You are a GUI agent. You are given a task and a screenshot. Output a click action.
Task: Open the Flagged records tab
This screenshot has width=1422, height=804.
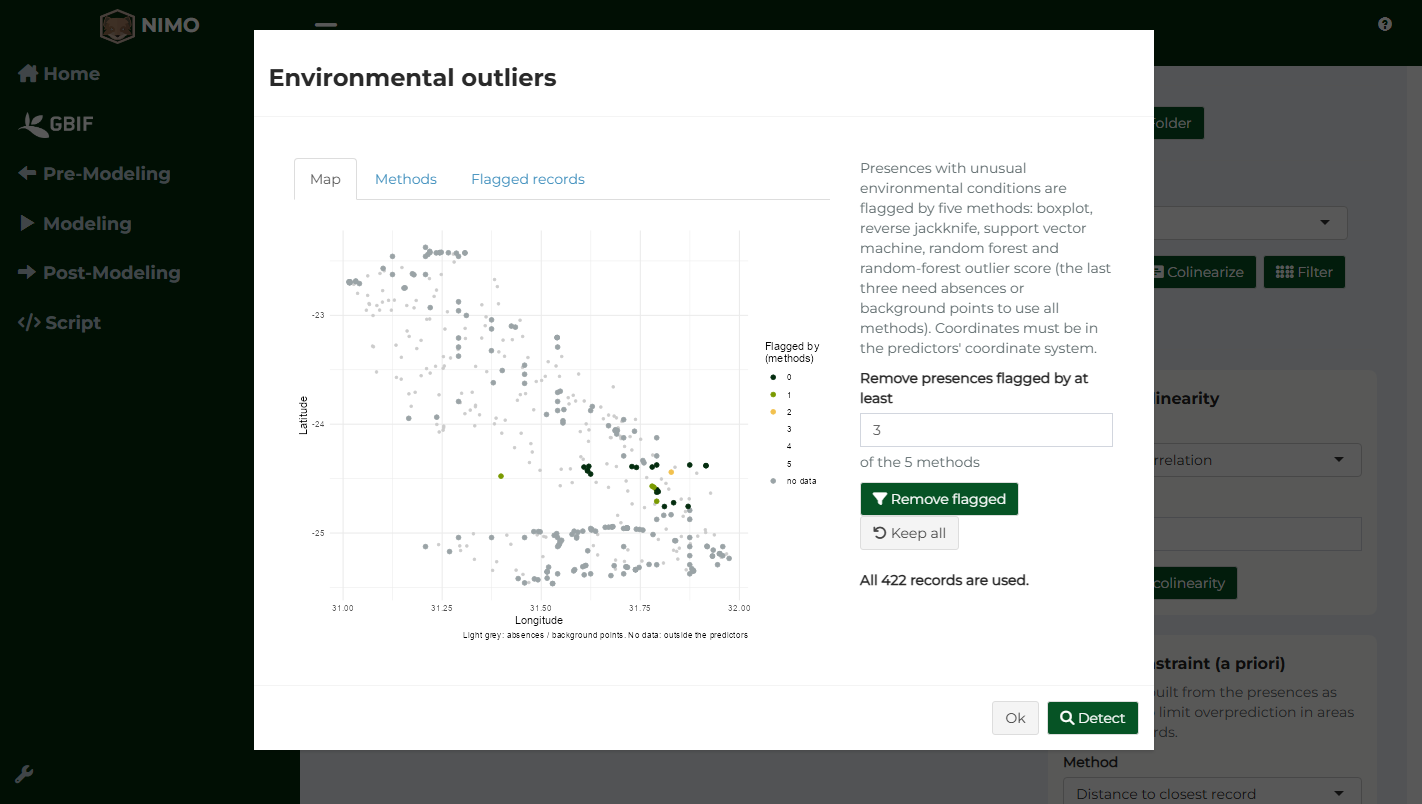(528, 179)
